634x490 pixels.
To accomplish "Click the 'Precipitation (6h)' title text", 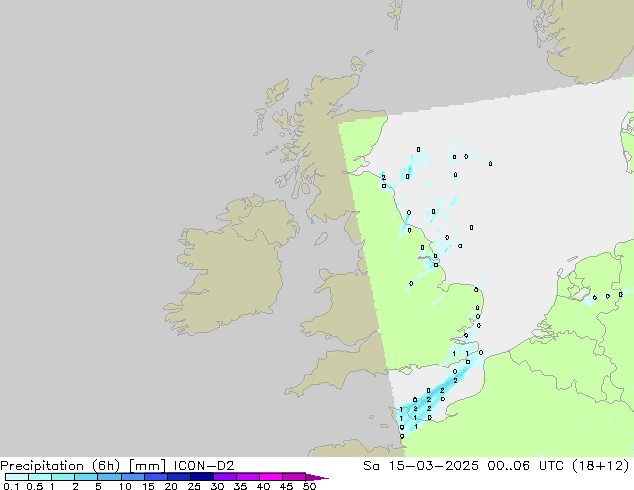I will click(x=60, y=466).
